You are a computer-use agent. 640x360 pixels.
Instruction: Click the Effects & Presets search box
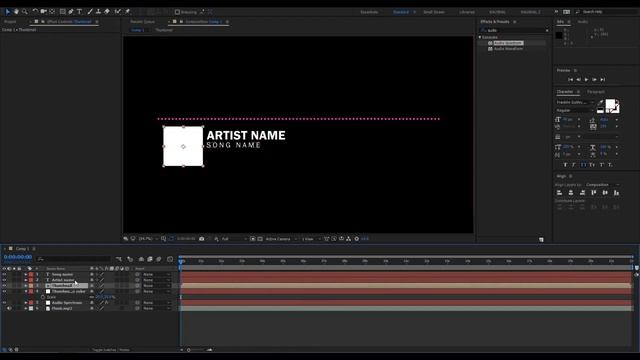[x=514, y=31]
